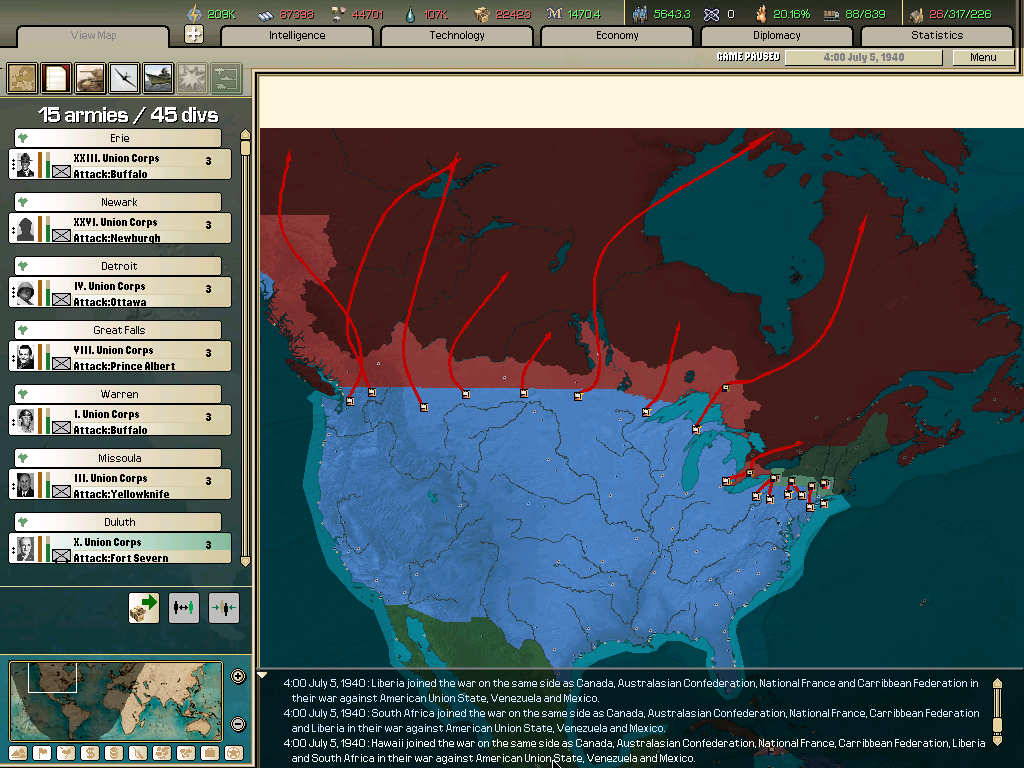Click the star victory points map icon
Screen dimensions: 1024x768
point(234,753)
